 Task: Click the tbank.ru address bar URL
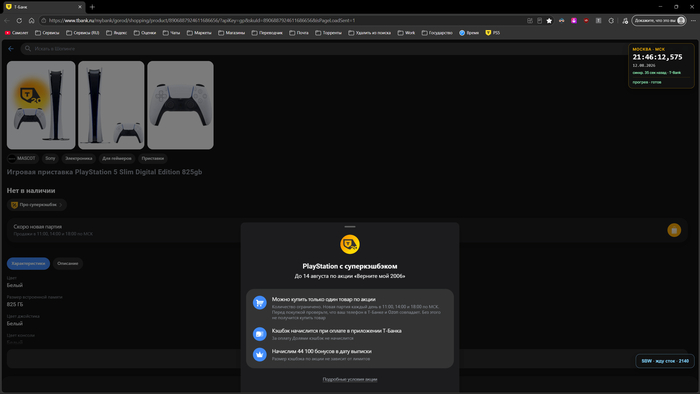point(202,21)
